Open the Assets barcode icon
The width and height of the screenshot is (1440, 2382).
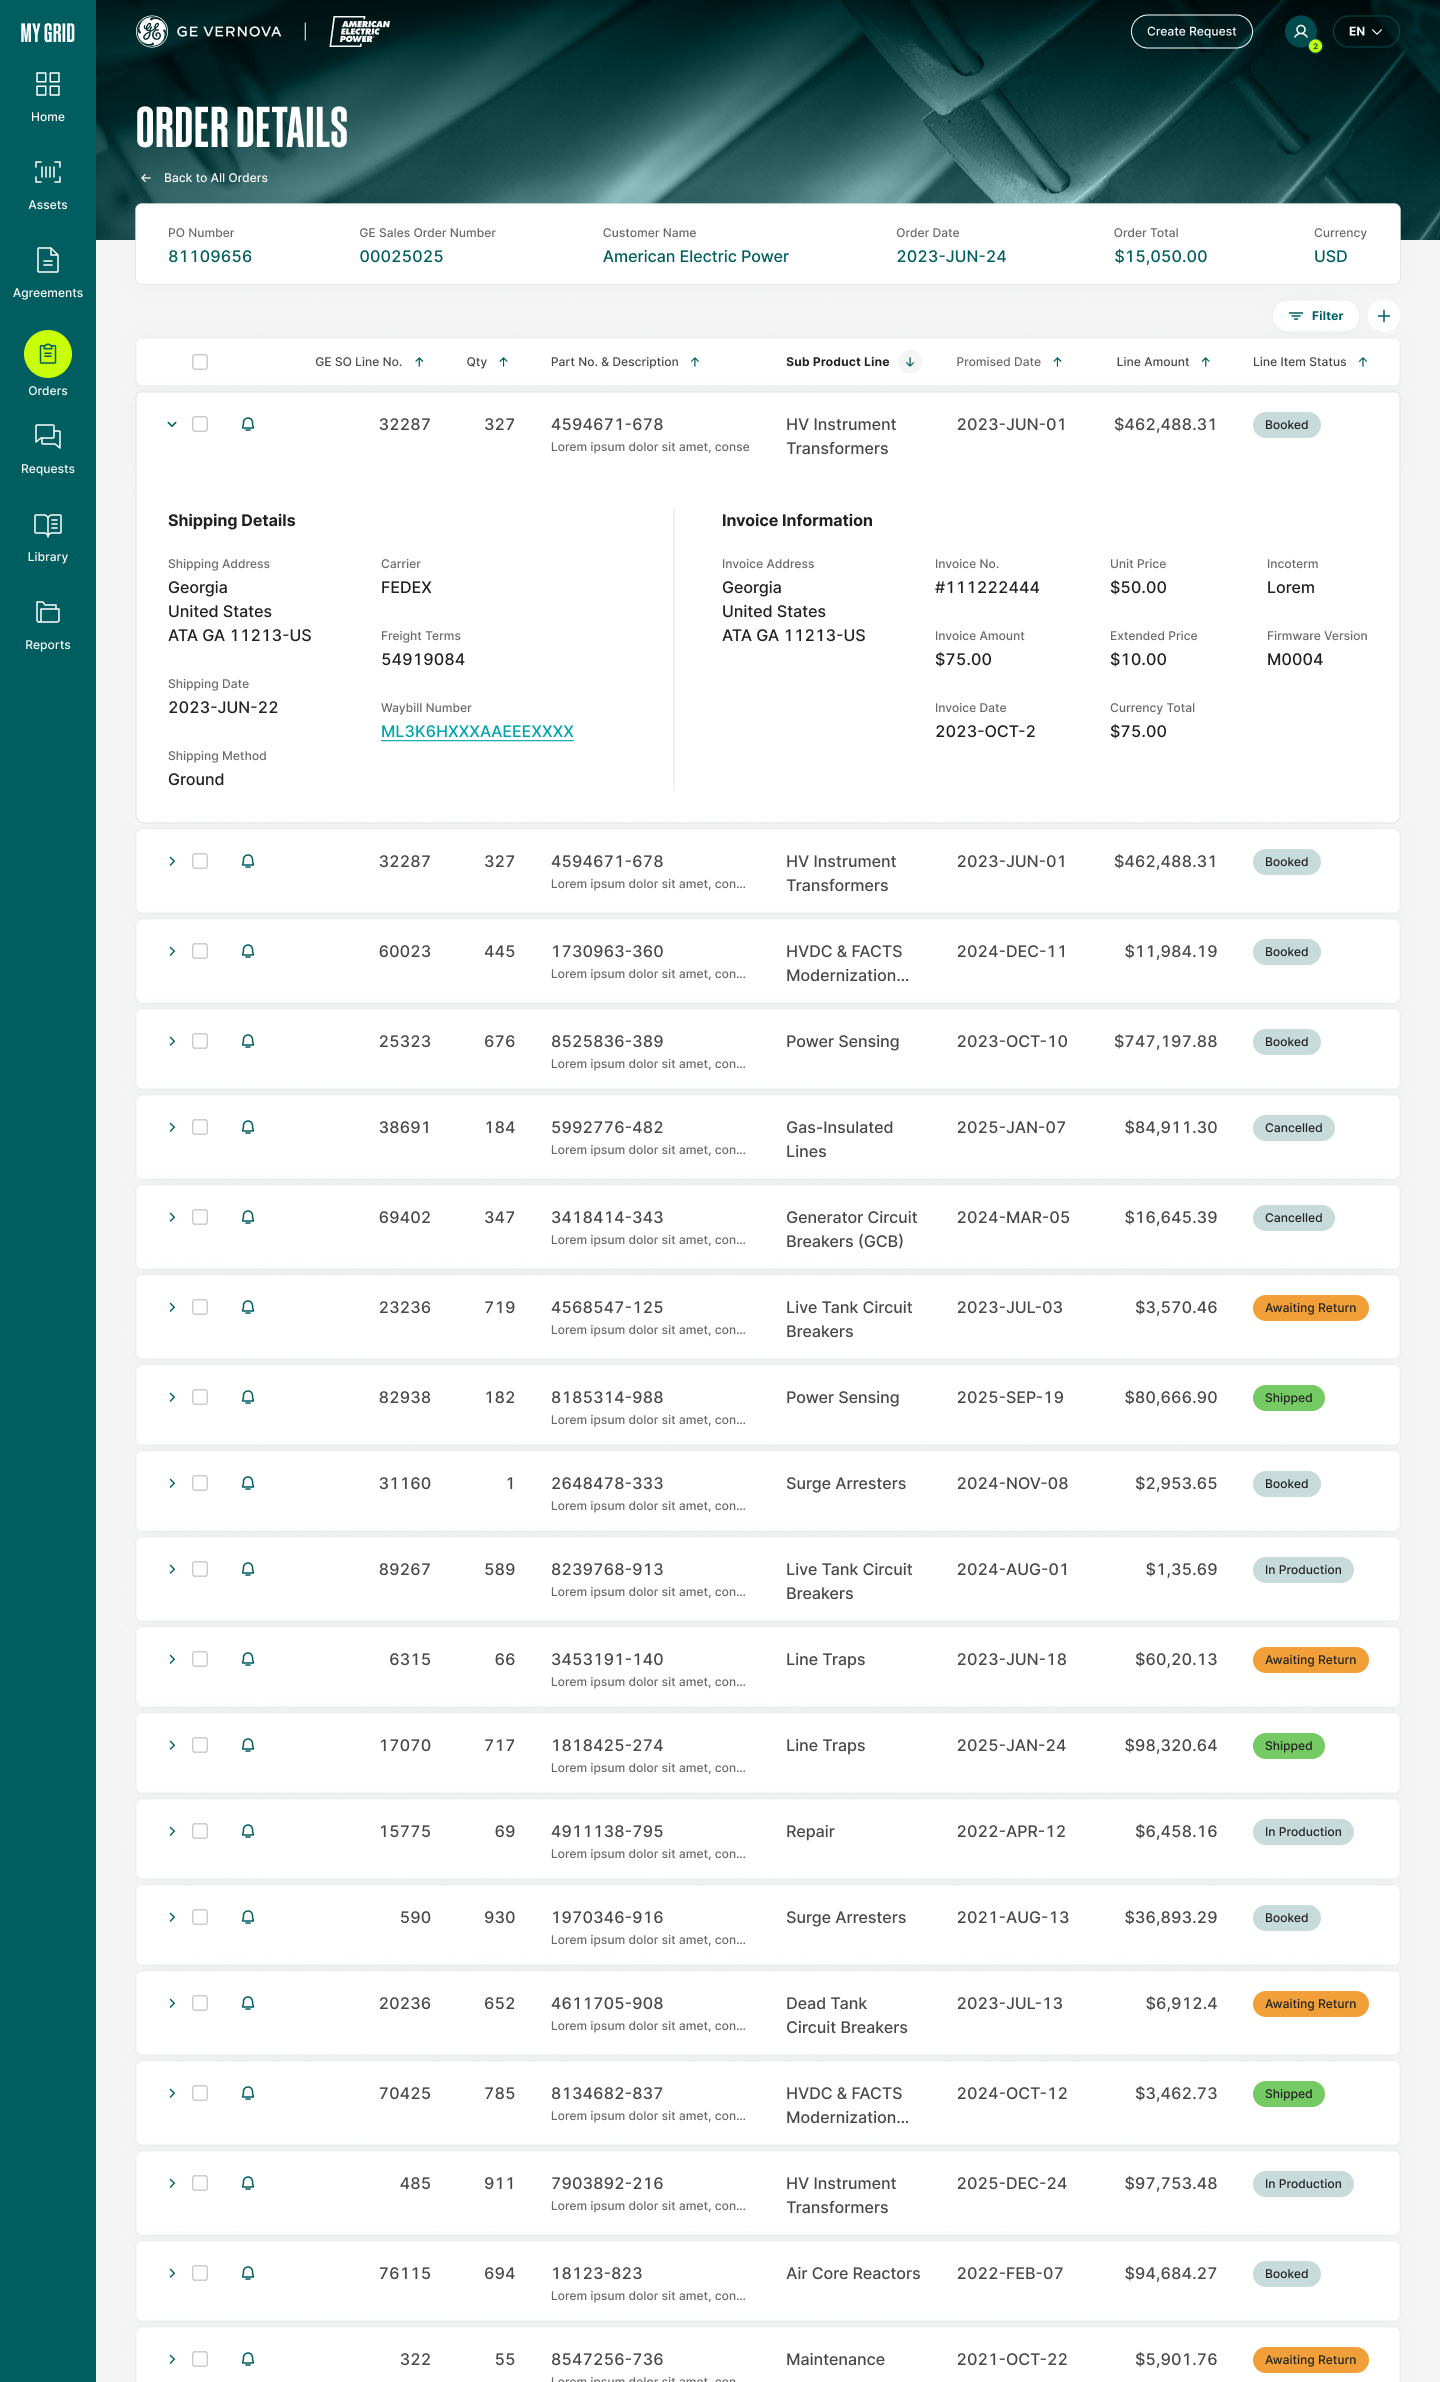coord(48,172)
